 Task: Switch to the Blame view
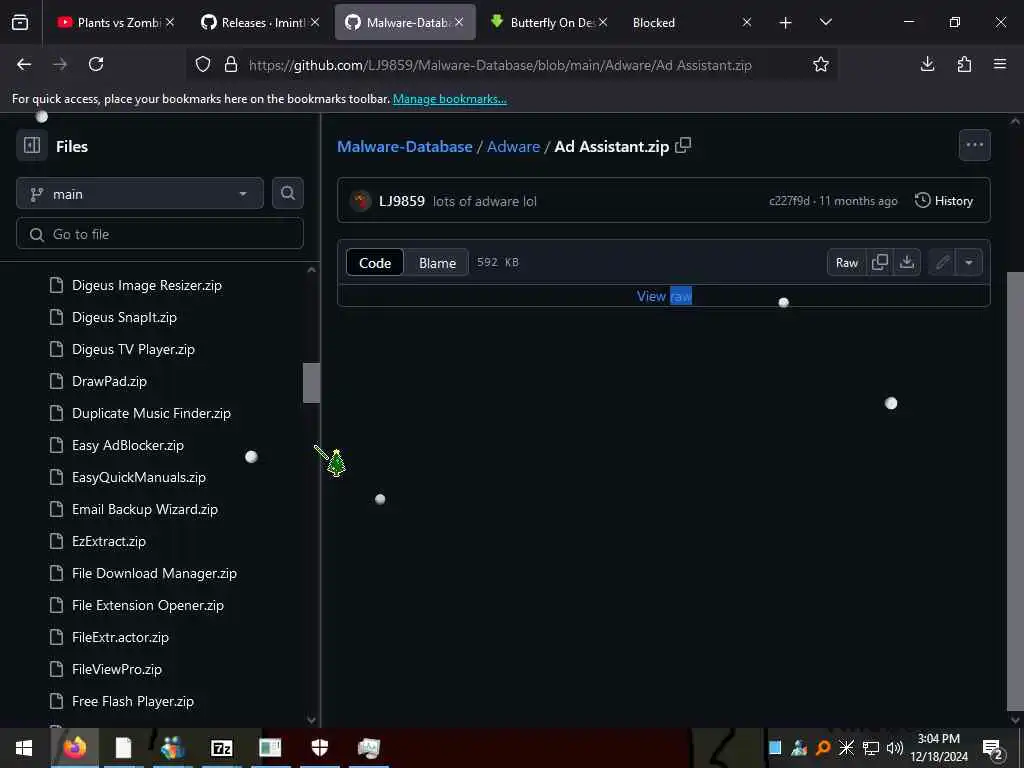click(437, 263)
